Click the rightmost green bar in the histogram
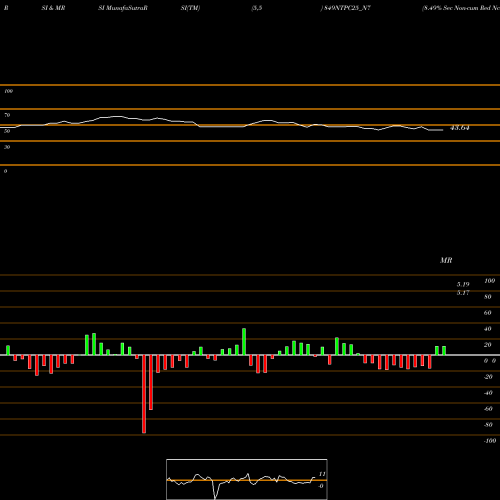 tap(444, 351)
